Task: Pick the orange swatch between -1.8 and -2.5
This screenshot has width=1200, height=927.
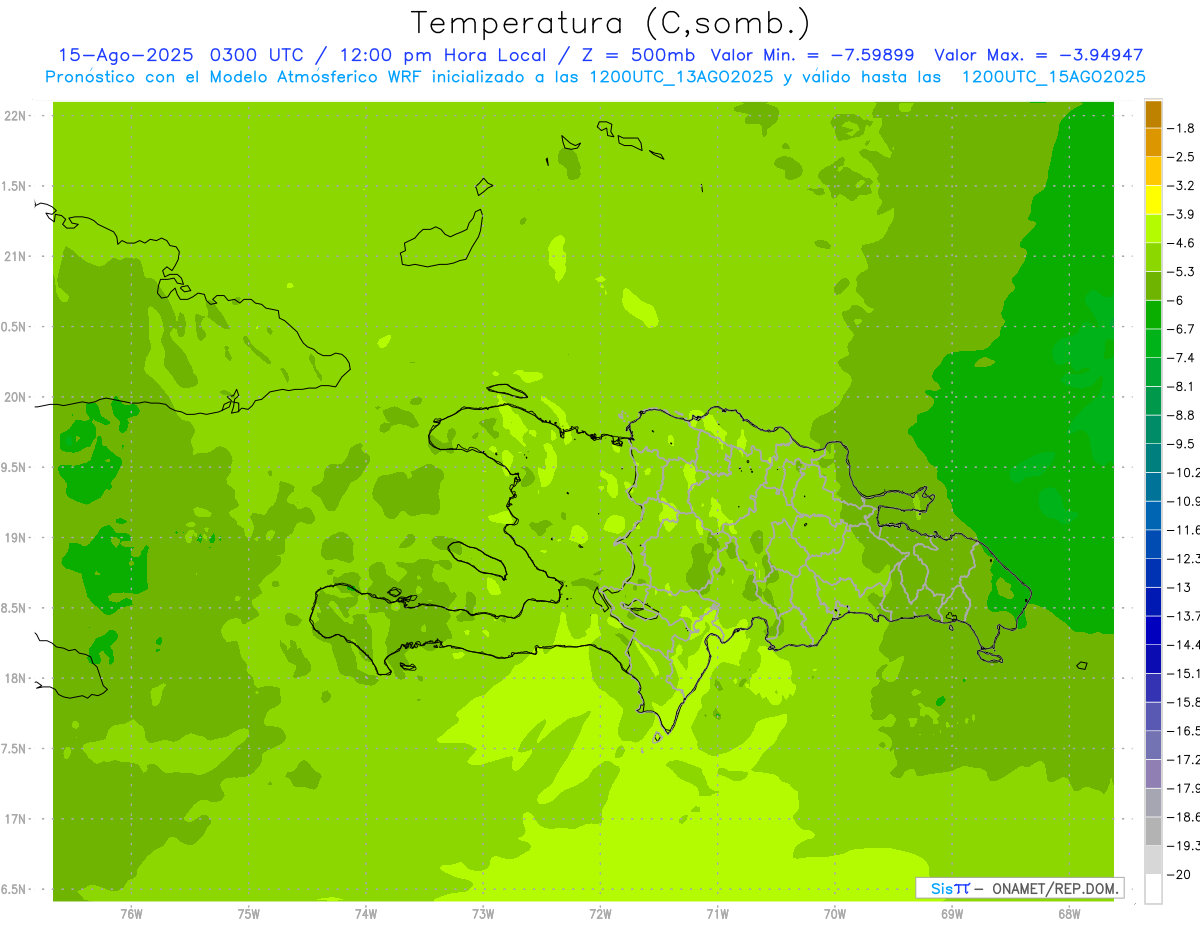Action: pos(1153,143)
